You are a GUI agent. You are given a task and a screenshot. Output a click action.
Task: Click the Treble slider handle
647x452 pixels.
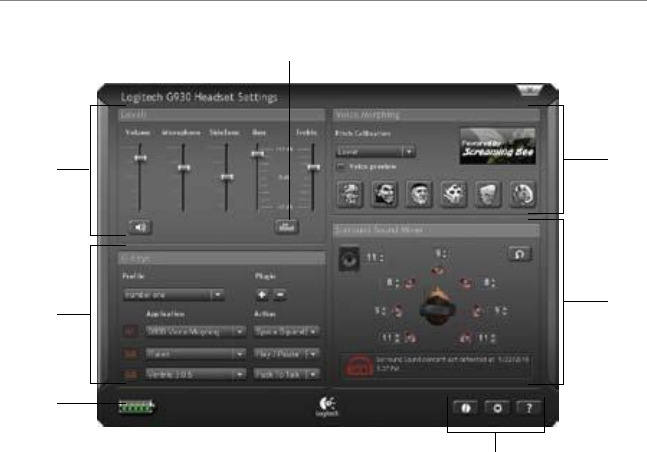[x=314, y=167]
